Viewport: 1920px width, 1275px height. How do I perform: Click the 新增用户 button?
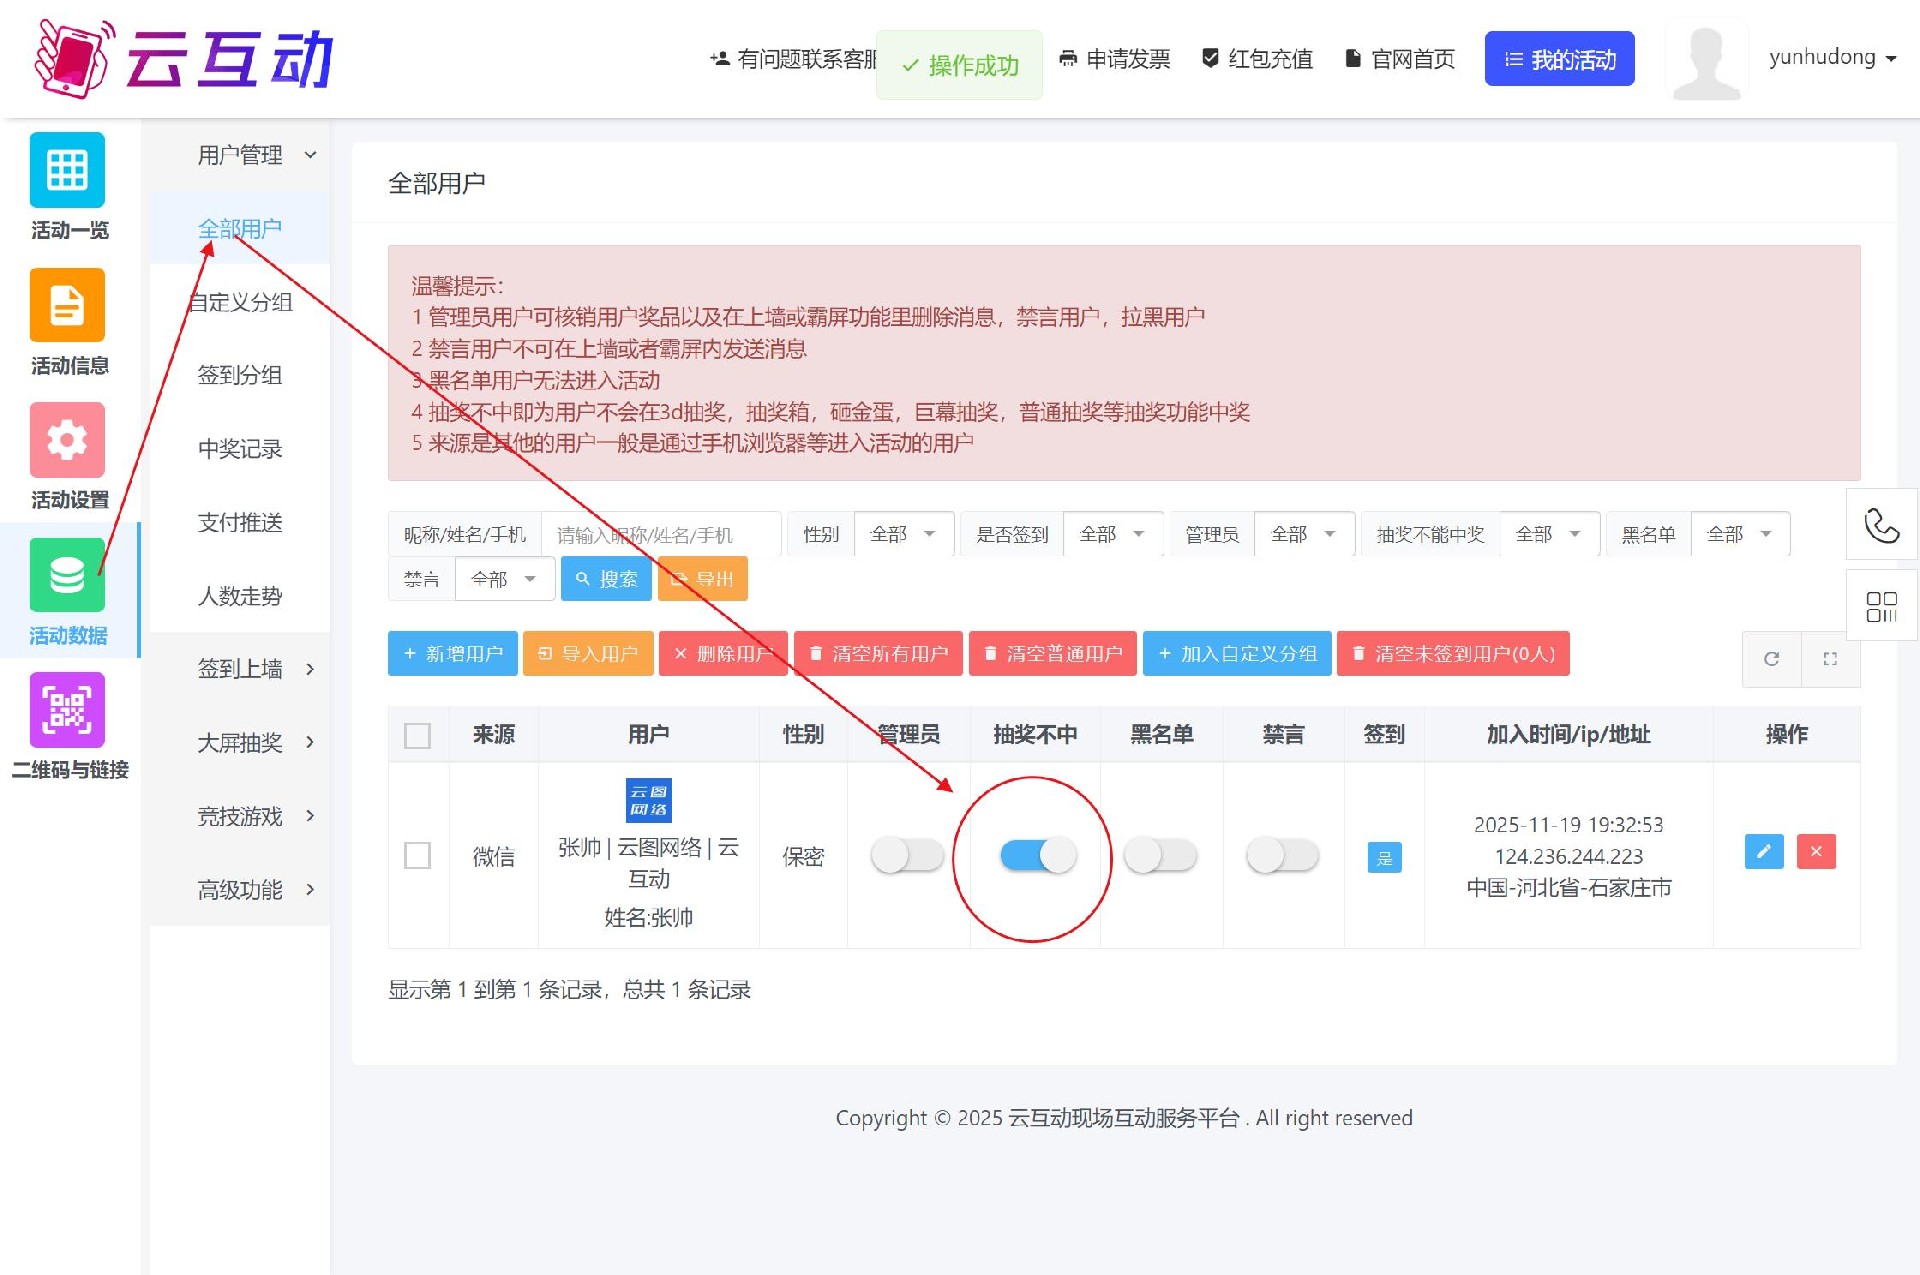[453, 654]
